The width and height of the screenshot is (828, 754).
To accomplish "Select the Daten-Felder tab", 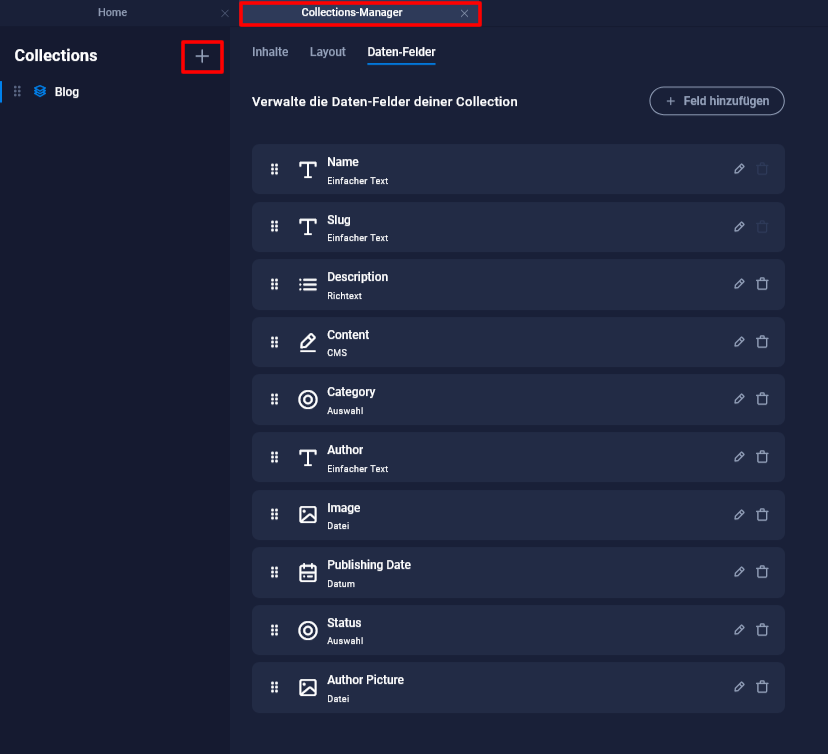I will (x=401, y=52).
